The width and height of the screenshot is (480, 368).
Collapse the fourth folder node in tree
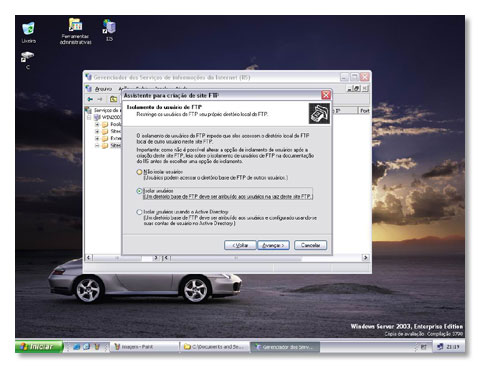pyautogui.click(x=97, y=146)
